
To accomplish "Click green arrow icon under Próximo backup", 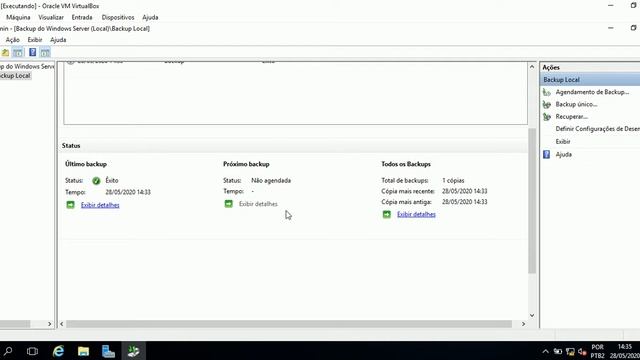I will click(229, 203).
